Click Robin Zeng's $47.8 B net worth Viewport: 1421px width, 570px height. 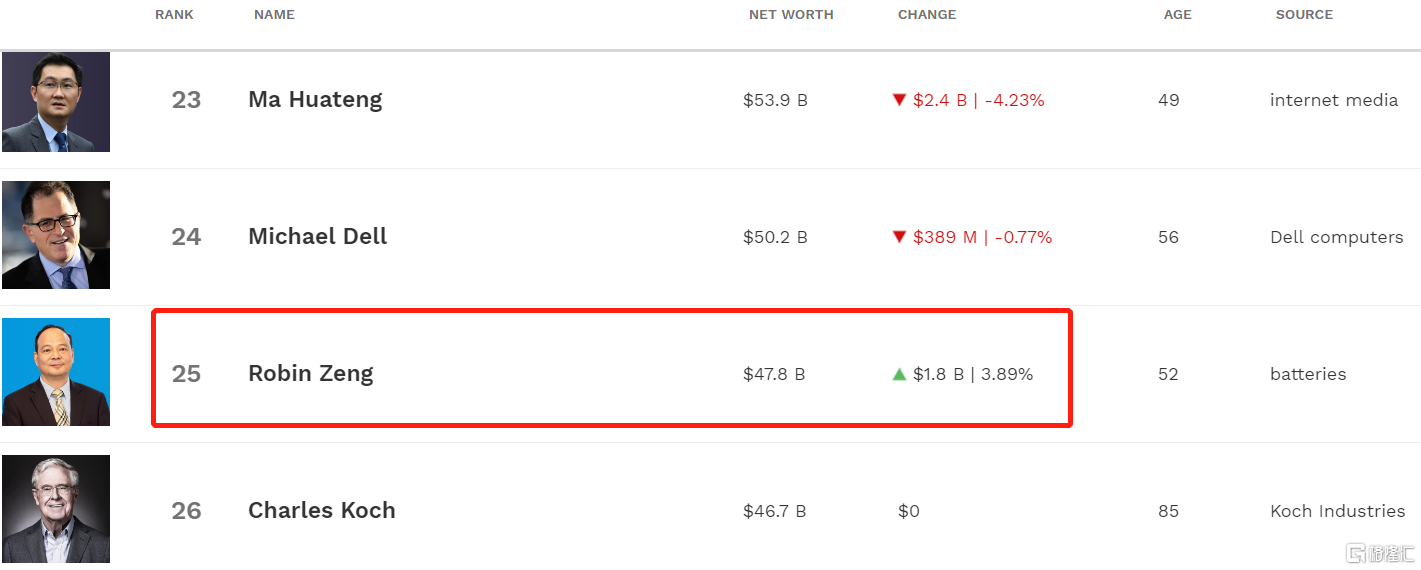[774, 374]
